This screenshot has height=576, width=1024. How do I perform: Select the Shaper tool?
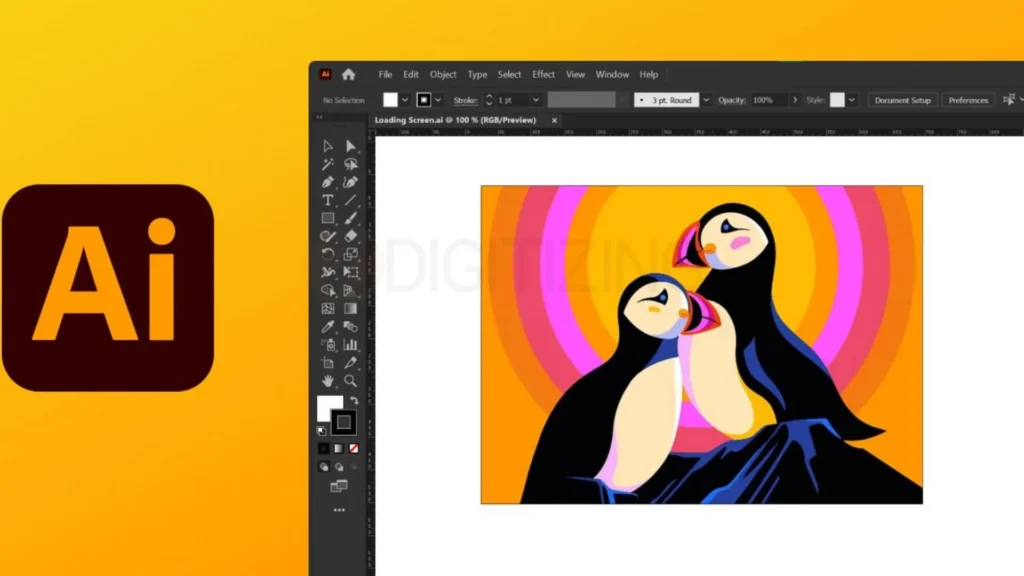click(x=328, y=236)
